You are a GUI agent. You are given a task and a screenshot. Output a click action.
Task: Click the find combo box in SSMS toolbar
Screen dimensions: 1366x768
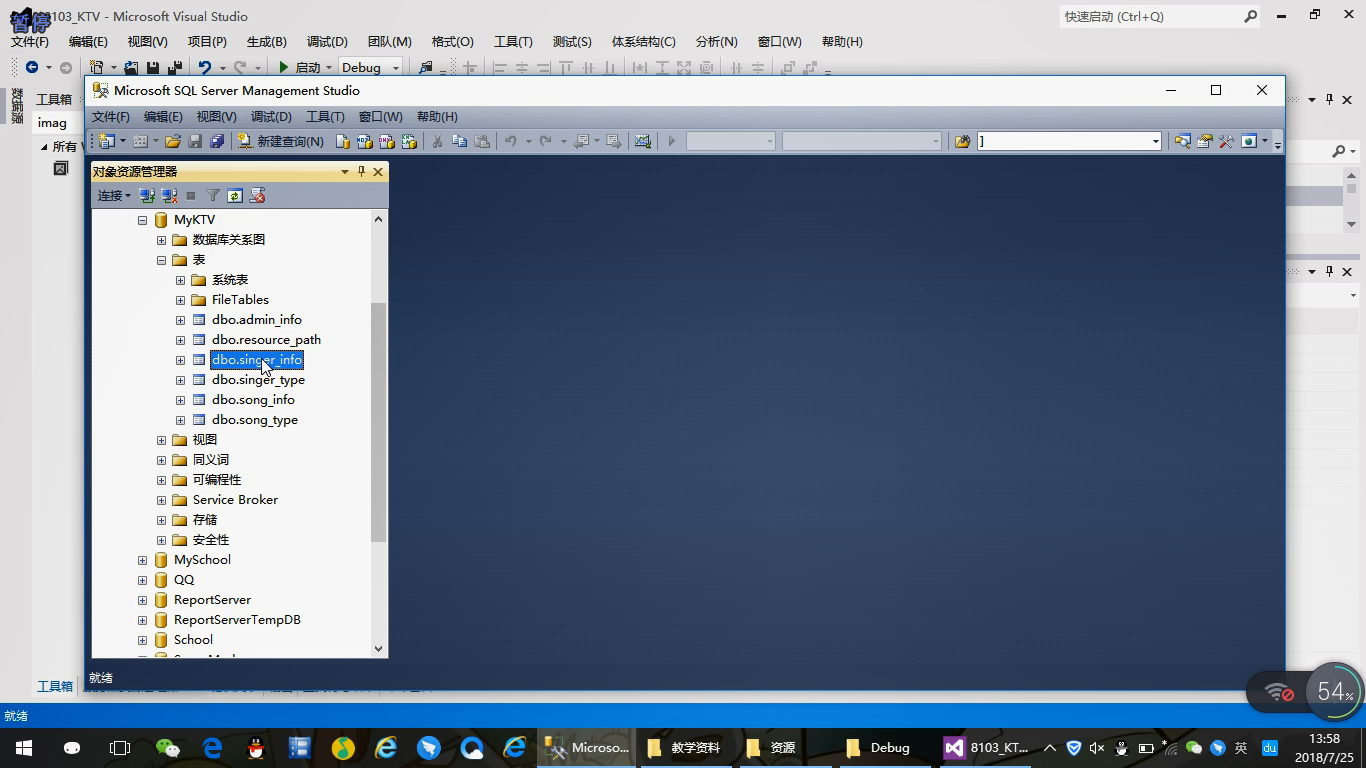[1068, 141]
